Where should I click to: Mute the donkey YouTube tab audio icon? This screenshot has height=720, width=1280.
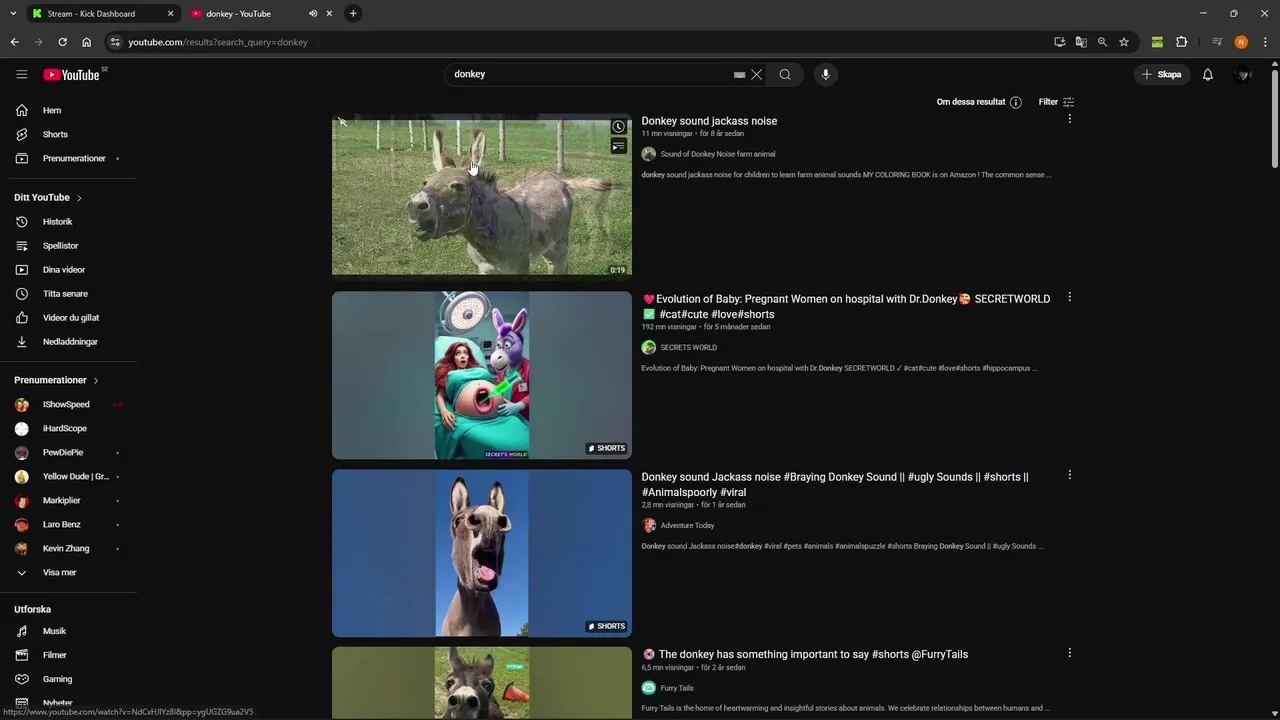[x=313, y=14]
